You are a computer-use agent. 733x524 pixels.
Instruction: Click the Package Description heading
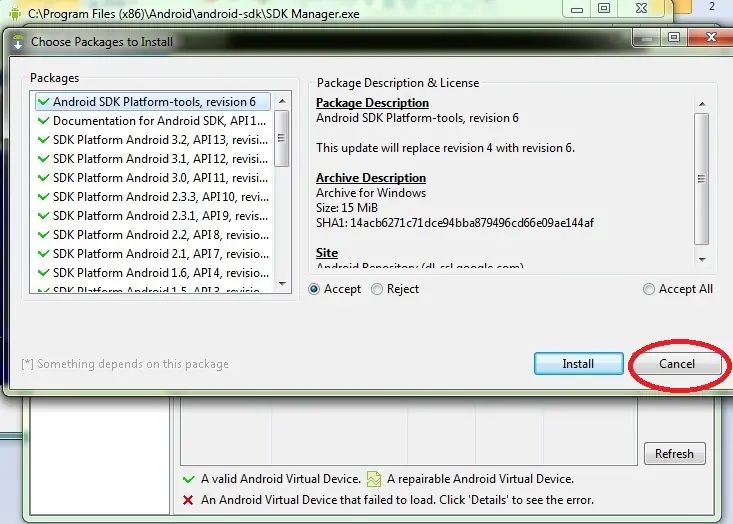tap(372, 103)
